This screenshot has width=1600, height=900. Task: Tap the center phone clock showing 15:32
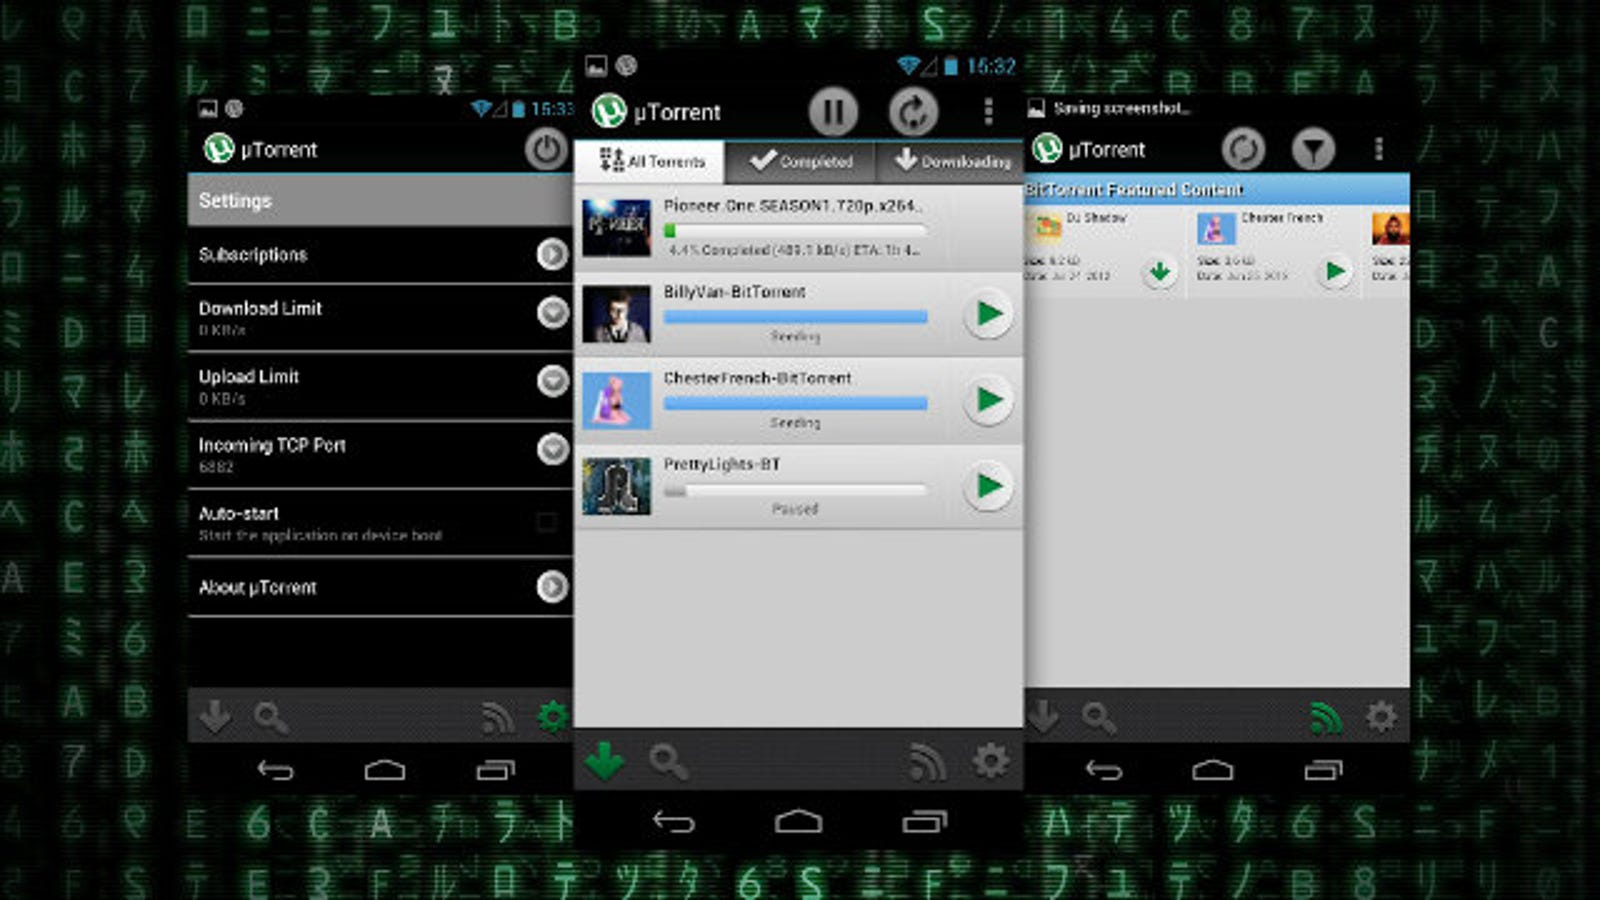990,66
